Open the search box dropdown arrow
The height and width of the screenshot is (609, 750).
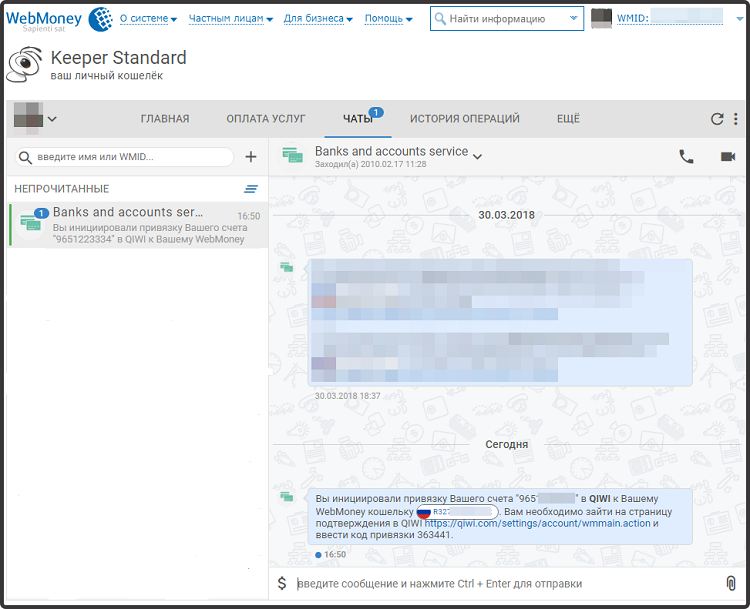(574, 18)
